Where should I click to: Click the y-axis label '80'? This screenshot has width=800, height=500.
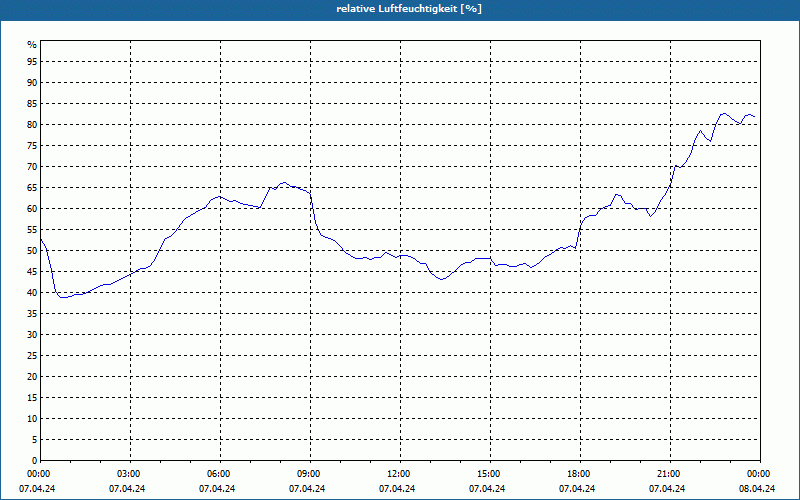coord(32,124)
